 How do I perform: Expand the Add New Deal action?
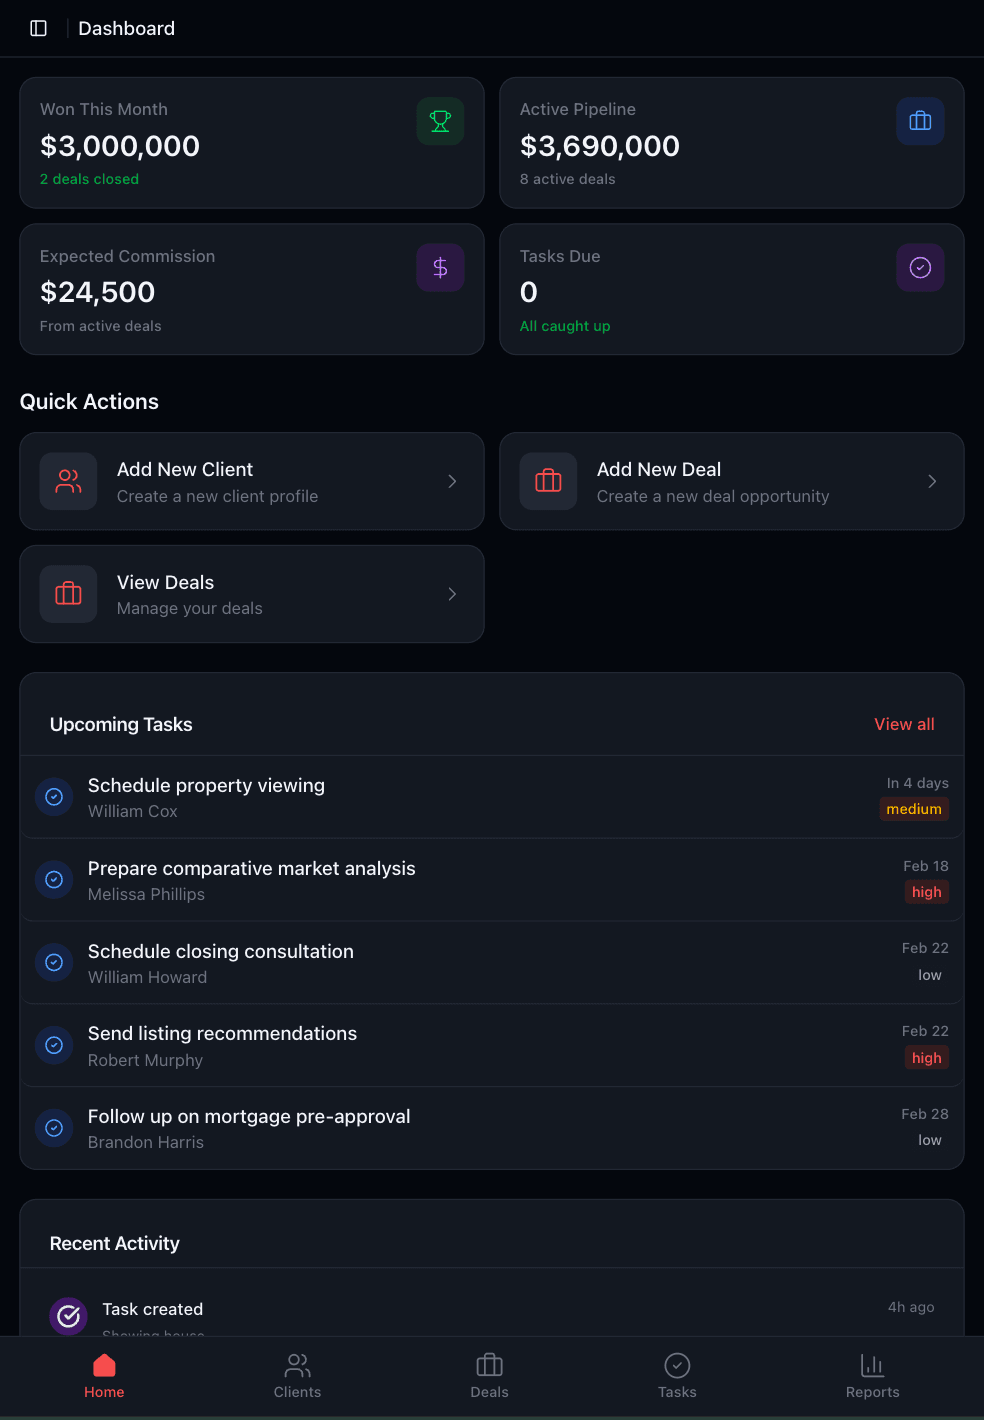click(x=932, y=481)
